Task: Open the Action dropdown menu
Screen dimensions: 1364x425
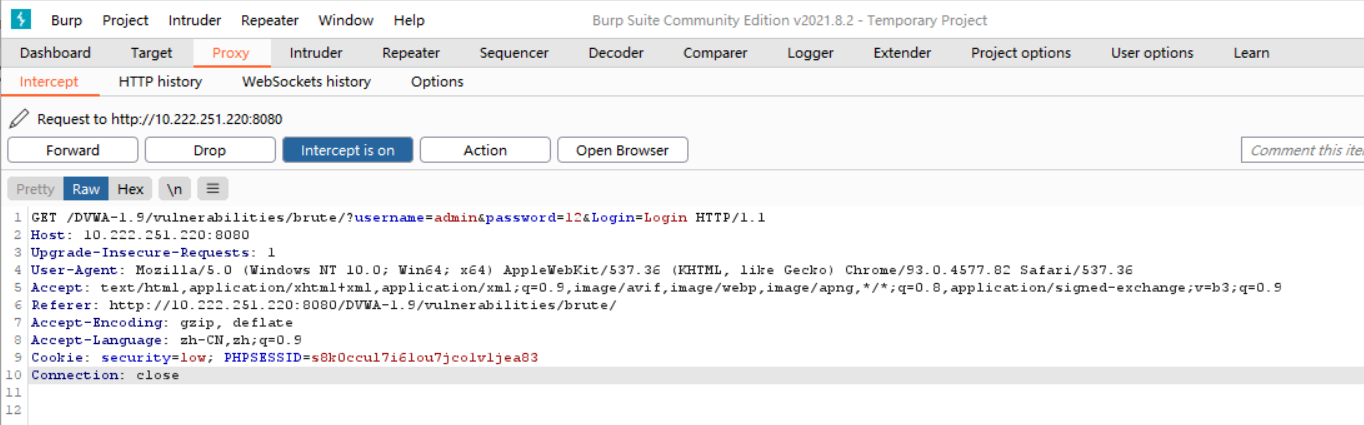Action: 485,150
